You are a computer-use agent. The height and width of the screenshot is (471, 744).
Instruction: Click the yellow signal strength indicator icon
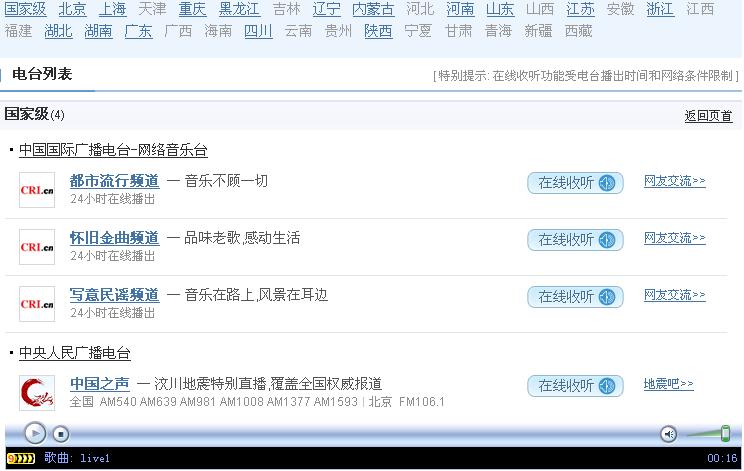(21, 458)
